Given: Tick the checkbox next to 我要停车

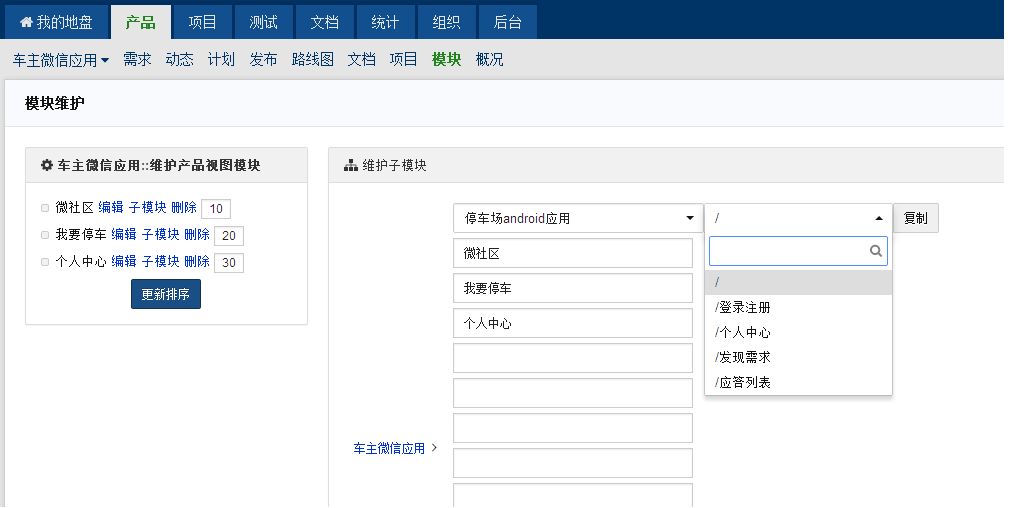Looking at the screenshot, I should tap(44, 235).
